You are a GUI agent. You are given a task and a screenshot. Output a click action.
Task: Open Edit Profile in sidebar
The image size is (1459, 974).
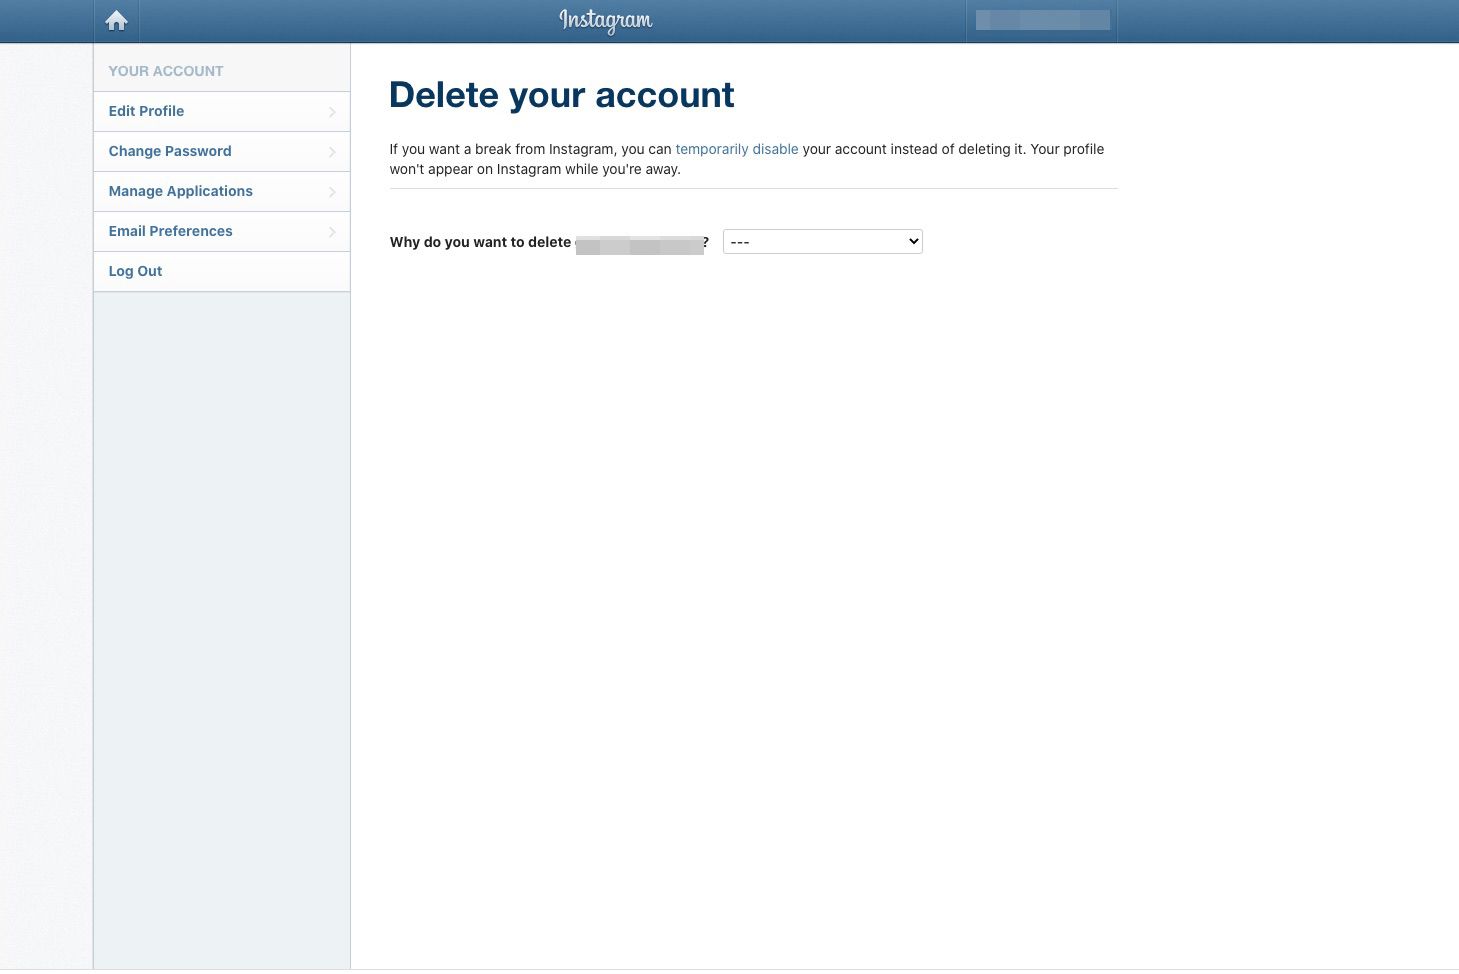click(222, 111)
